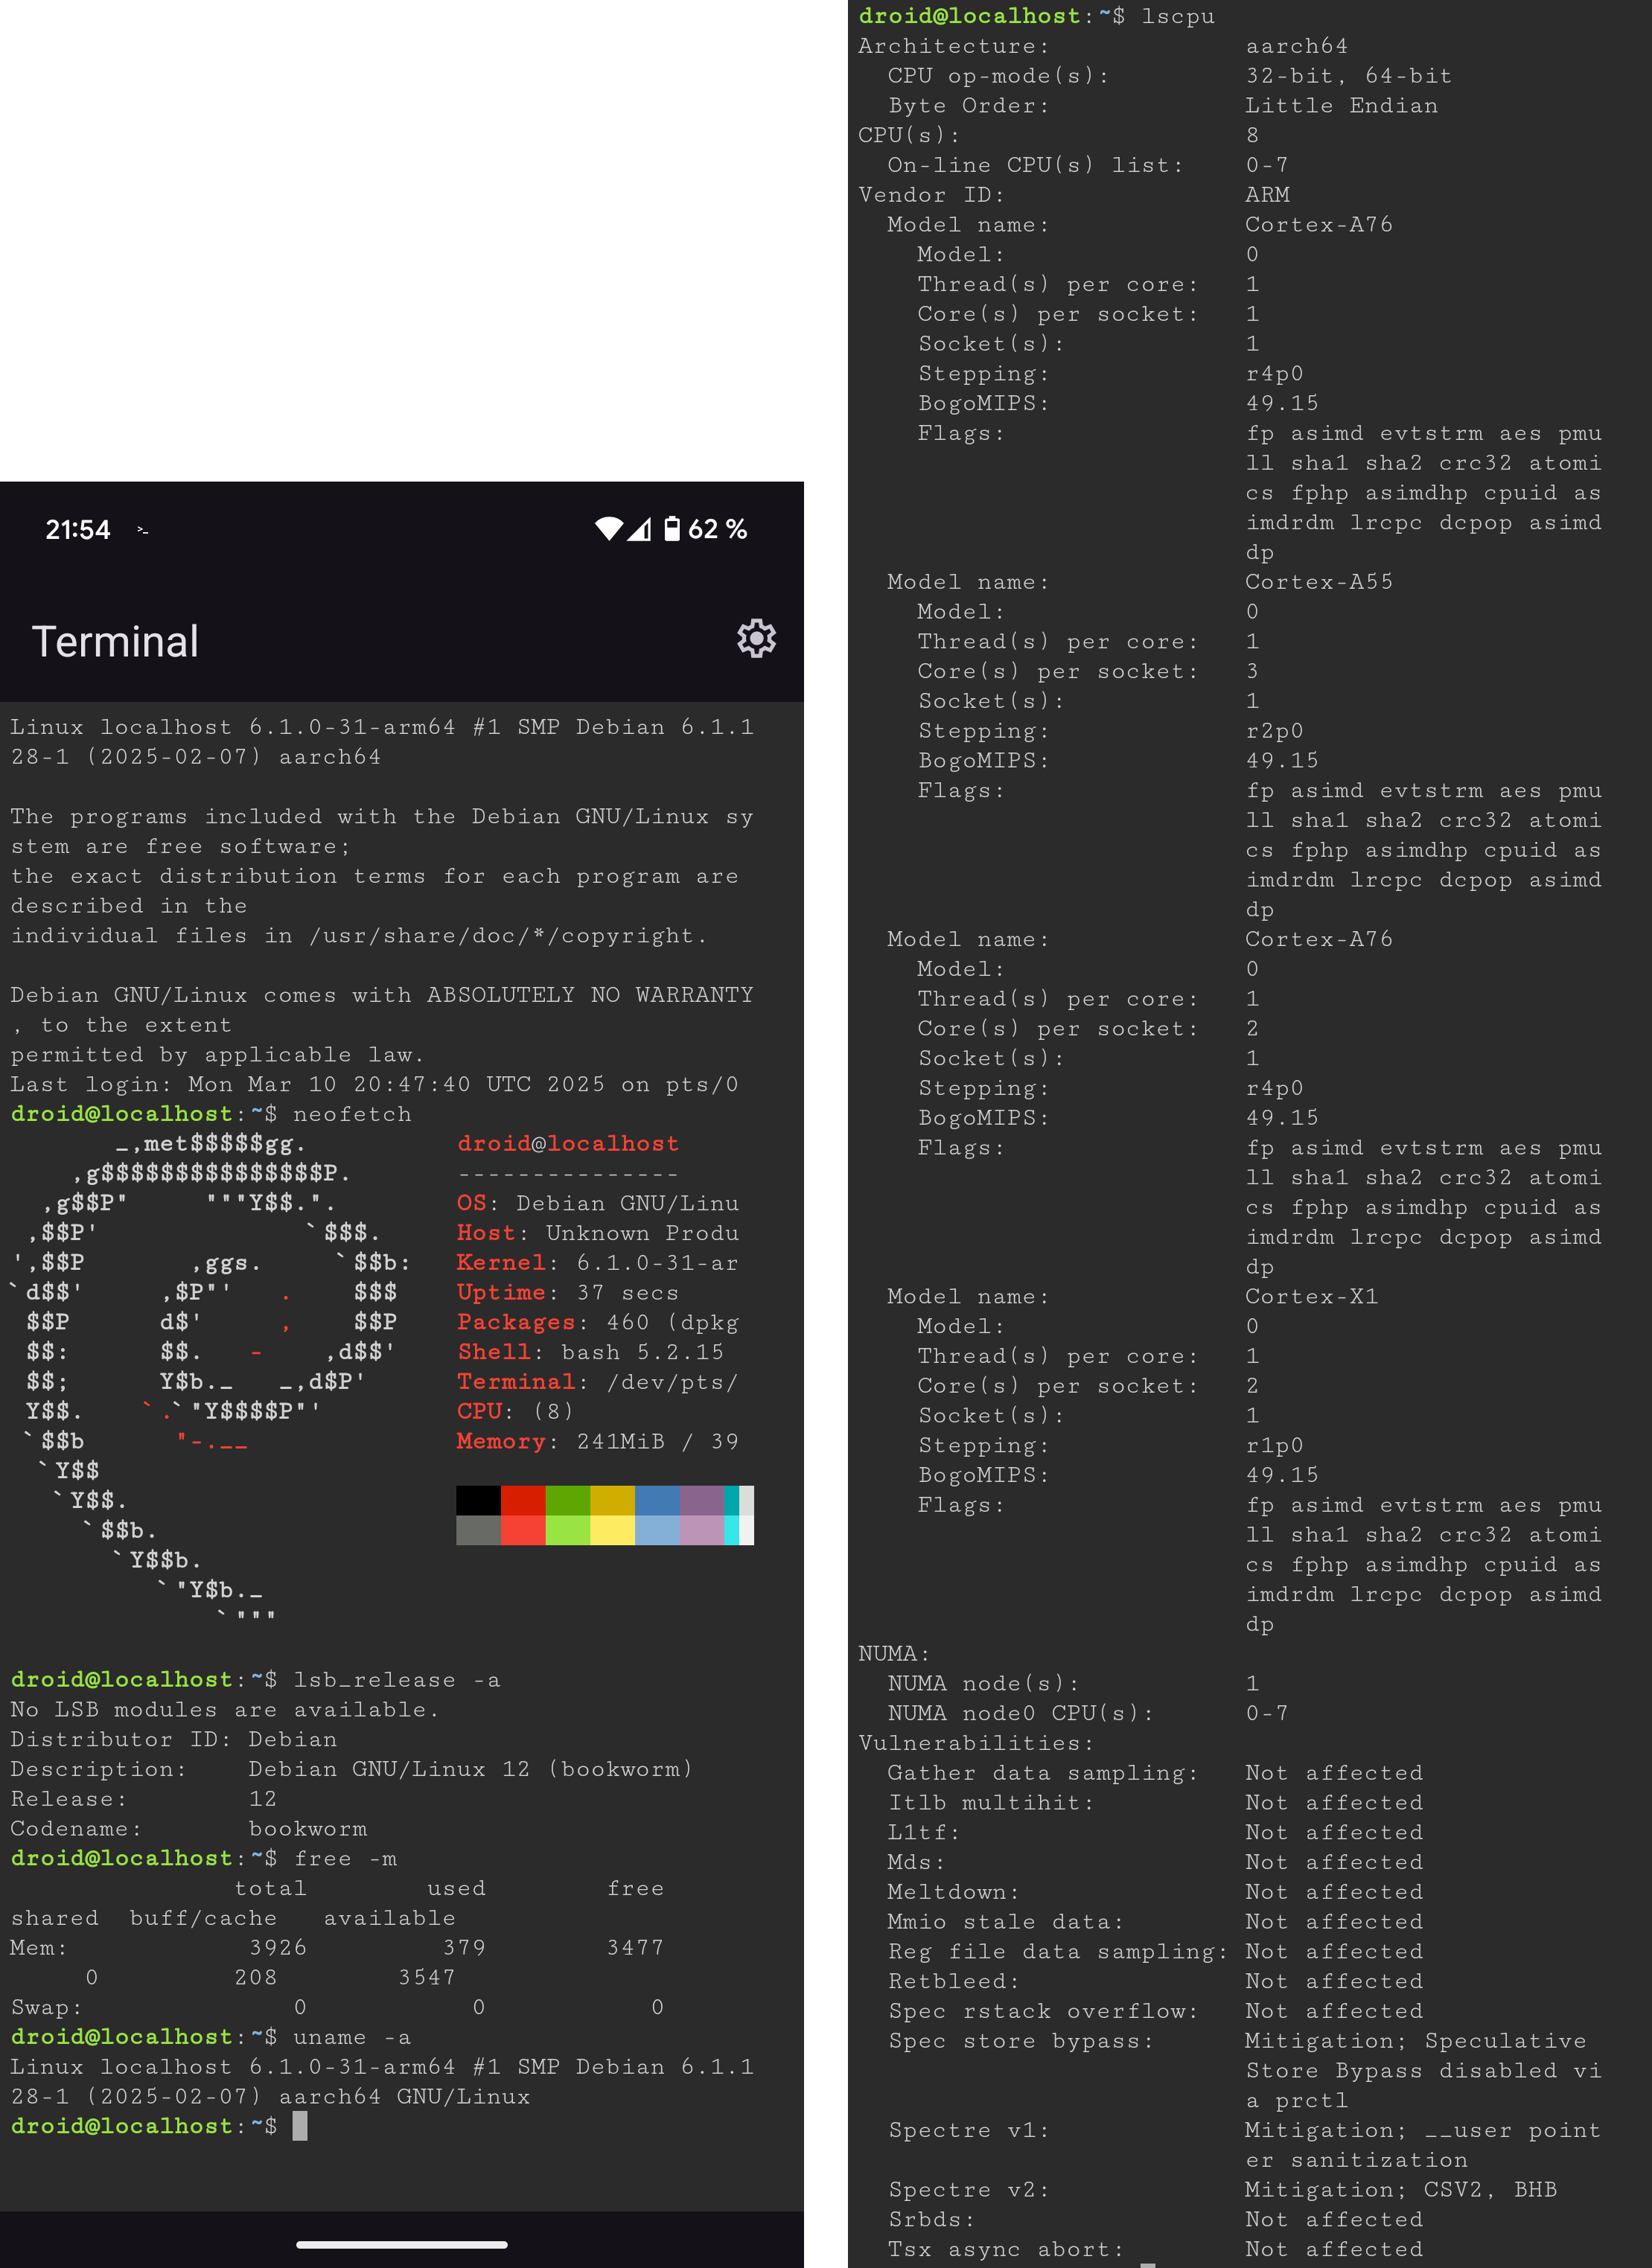Click the 'OS: Debian GNU/Linu' neofetch line
1652x2268 pixels.
click(x=598, y=1203)
